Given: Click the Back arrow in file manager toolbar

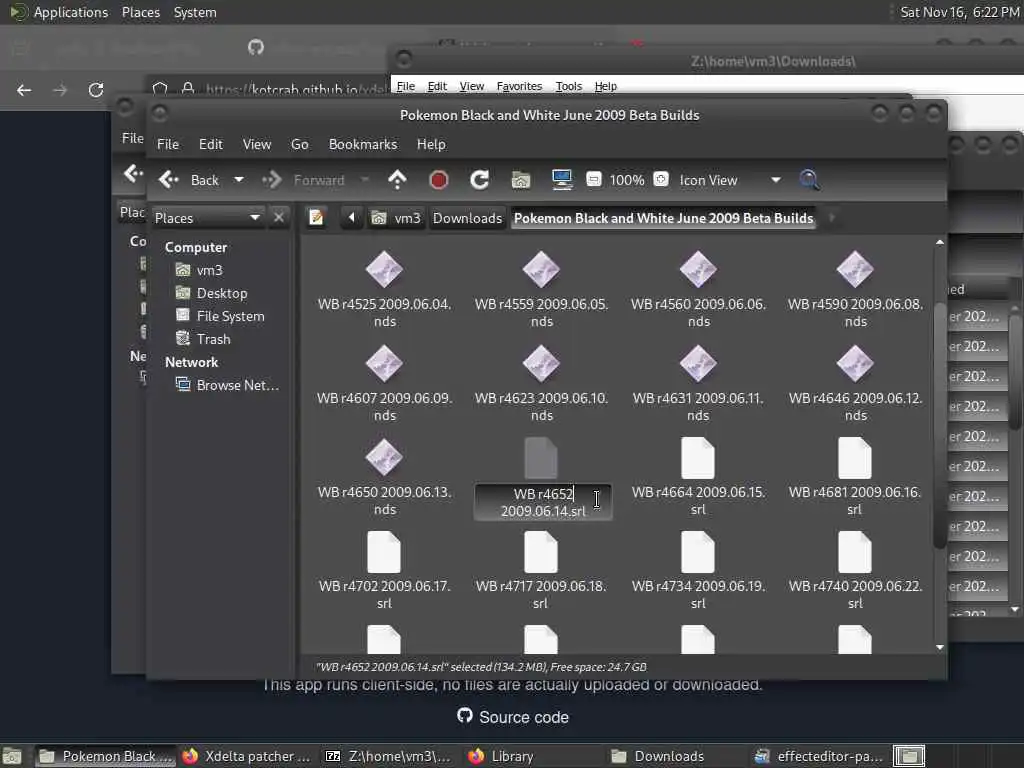Looking at the screenshot, I should pyautogui.click(x=168, y=180).
